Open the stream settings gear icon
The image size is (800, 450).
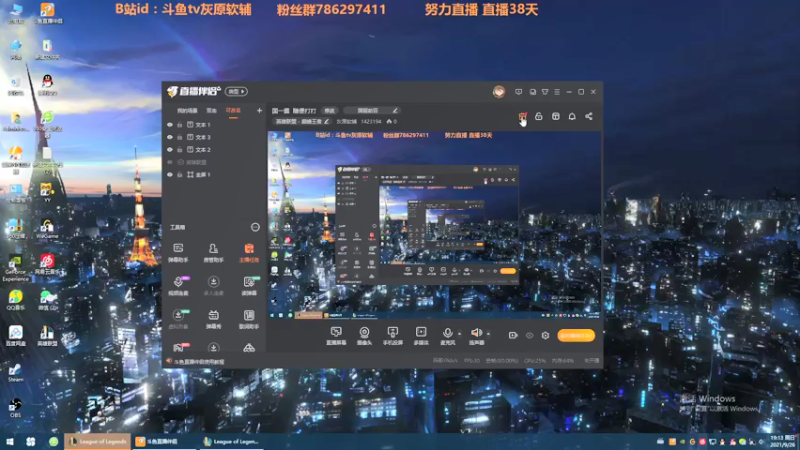545,335
